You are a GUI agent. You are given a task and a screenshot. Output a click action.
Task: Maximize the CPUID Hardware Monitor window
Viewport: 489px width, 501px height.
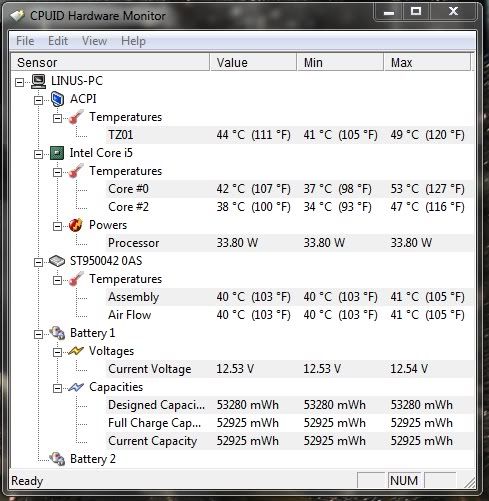(x=416, y=12)
